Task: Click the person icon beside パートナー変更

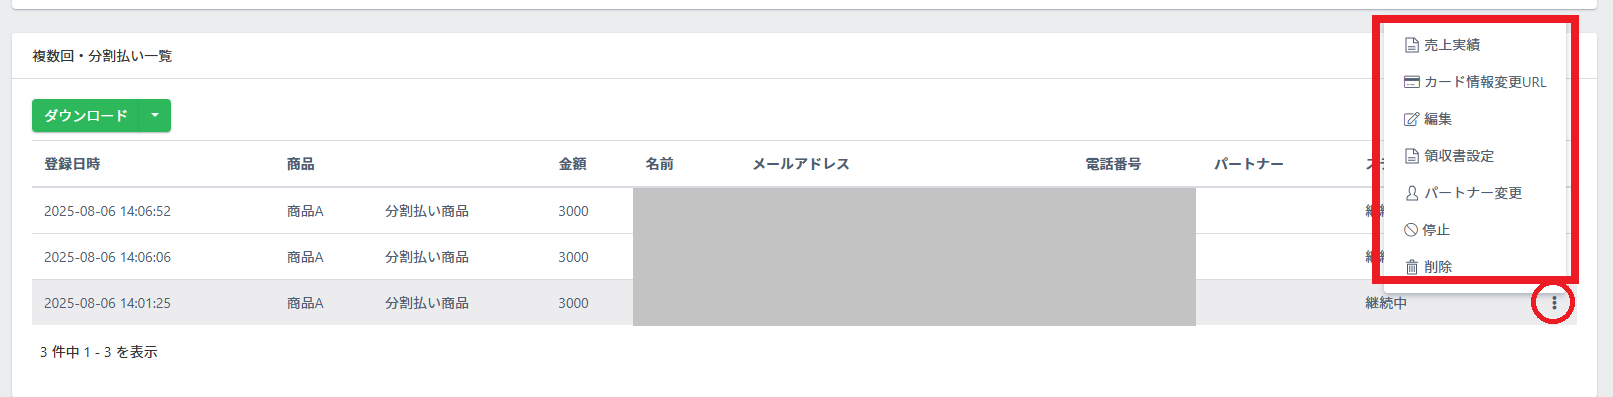Action: (x=1411, y=193)
